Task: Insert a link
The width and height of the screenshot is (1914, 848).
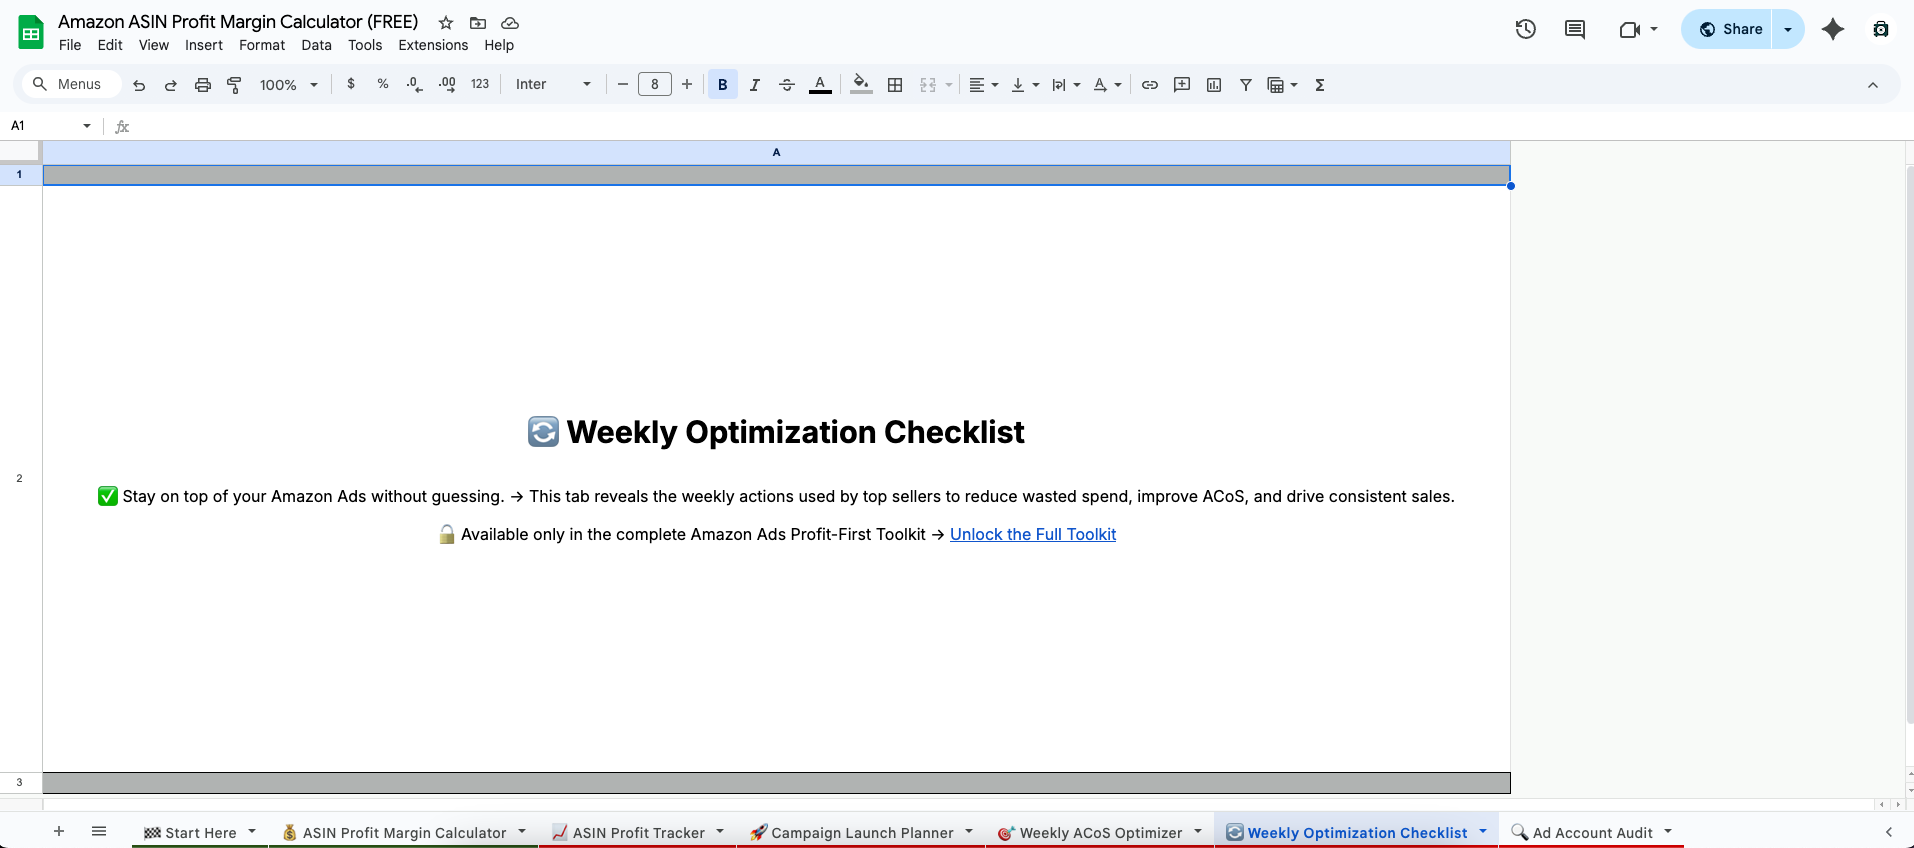Action: (x=1150, y=85)
